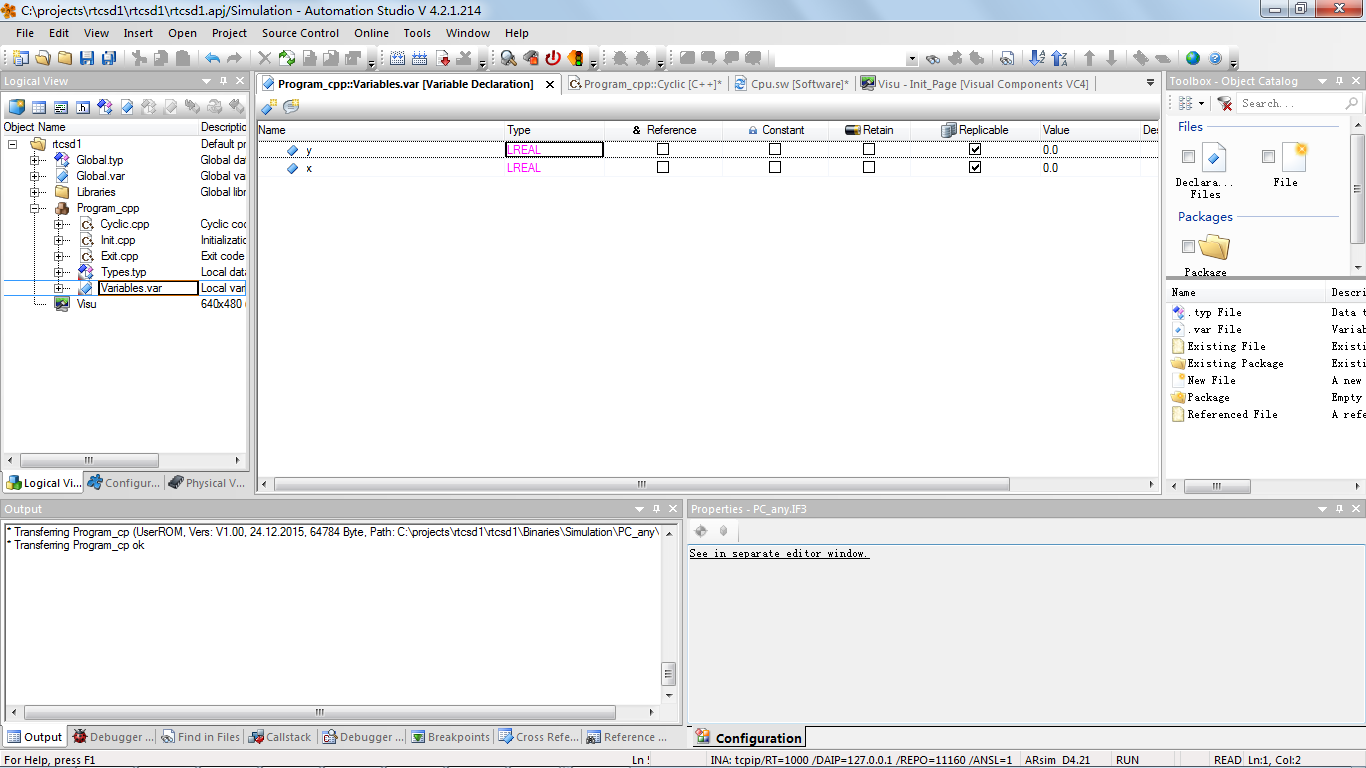The height and width of the screenshot is (768, 1366).
Task: Expand the Global.typ tree node
Action: [x=36, y=160]
